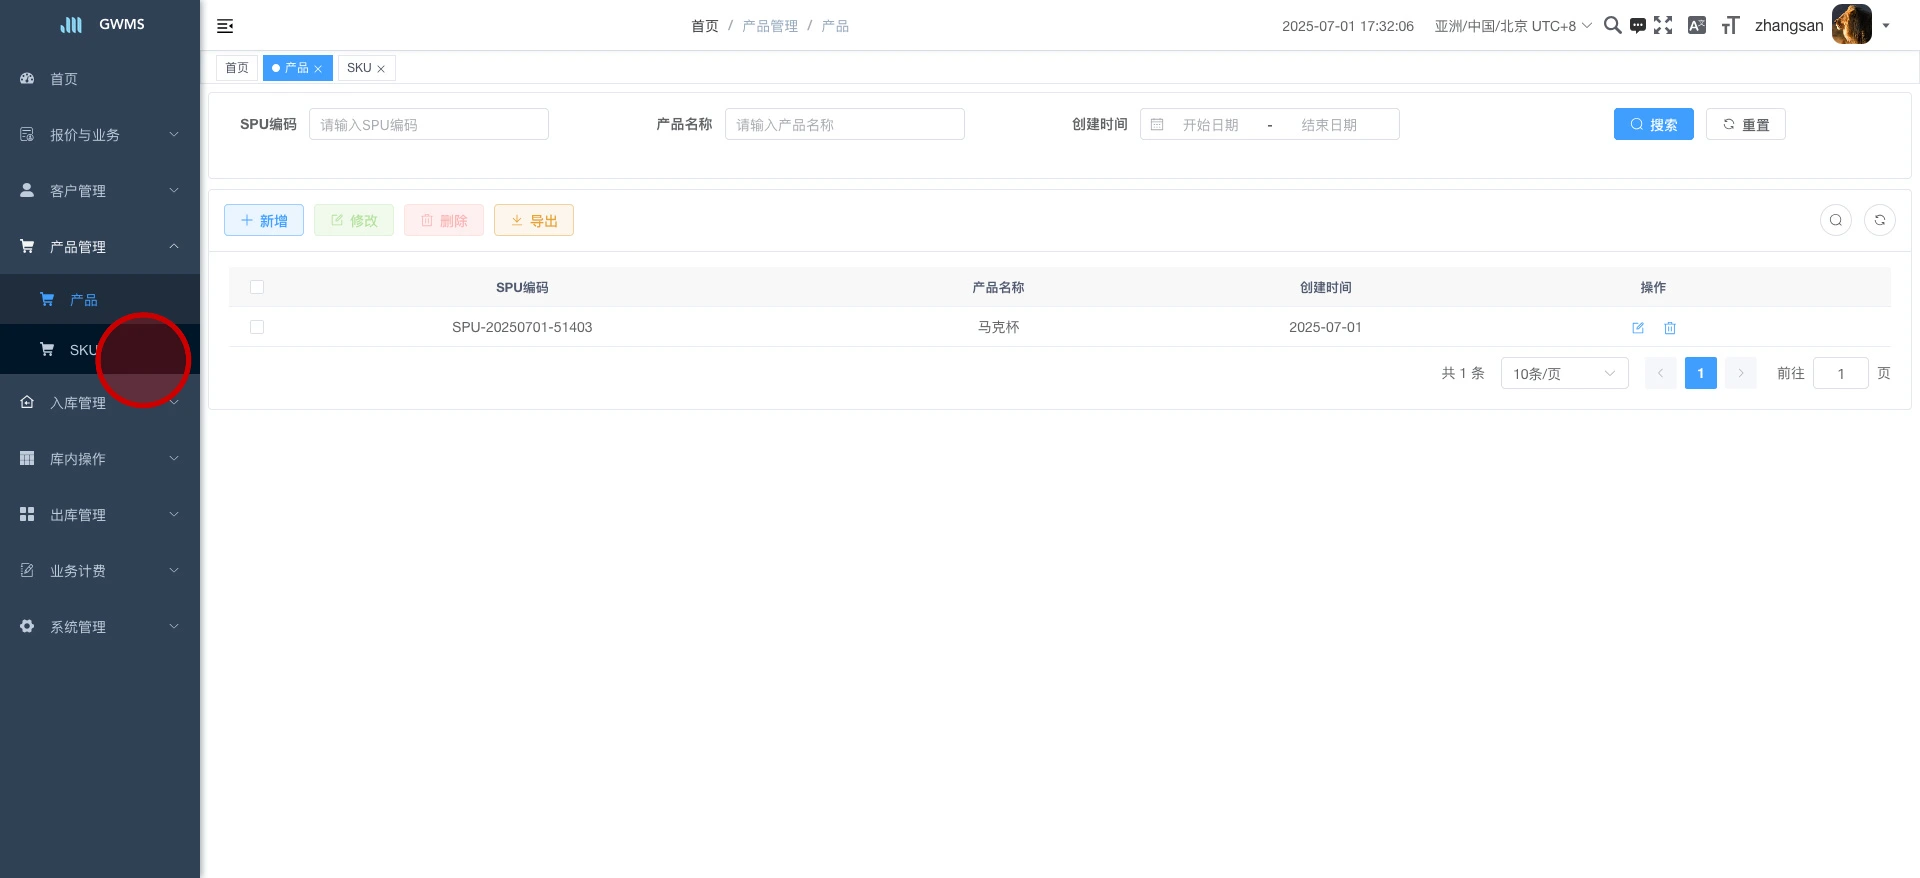Expand the 客户管理 sidebar menu
The height and width of the screenshot is (878, 1920).
pos(100,190)
